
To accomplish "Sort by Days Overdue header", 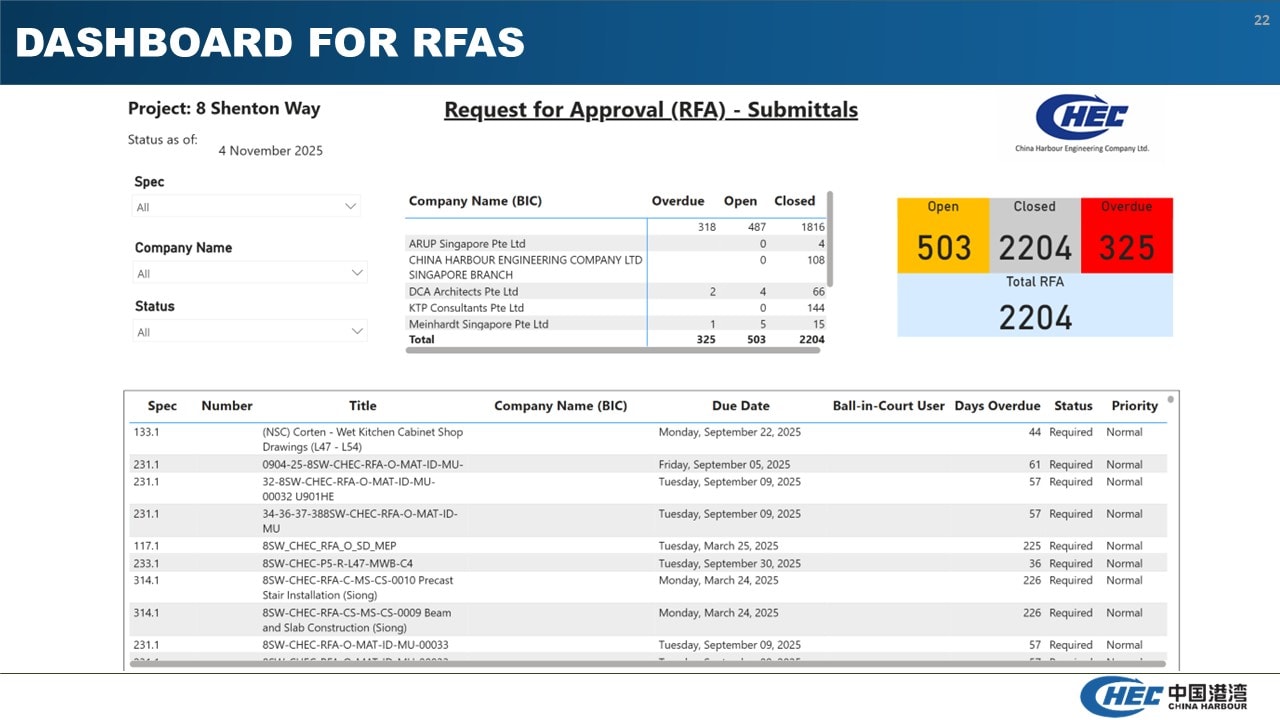I will pos(997,406).
